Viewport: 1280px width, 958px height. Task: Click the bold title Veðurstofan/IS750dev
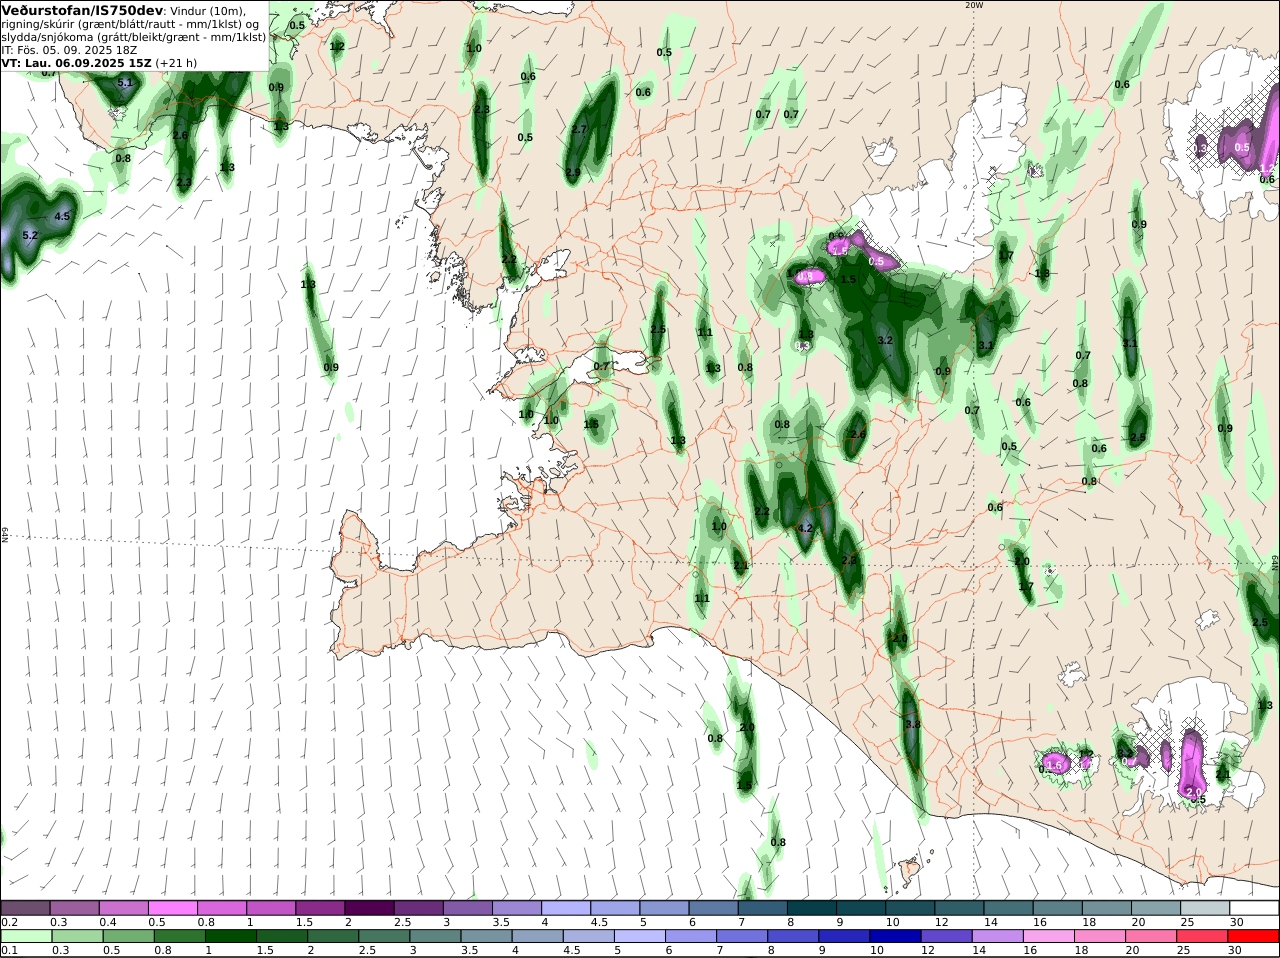pyautogui.click(x=82, y=10)
